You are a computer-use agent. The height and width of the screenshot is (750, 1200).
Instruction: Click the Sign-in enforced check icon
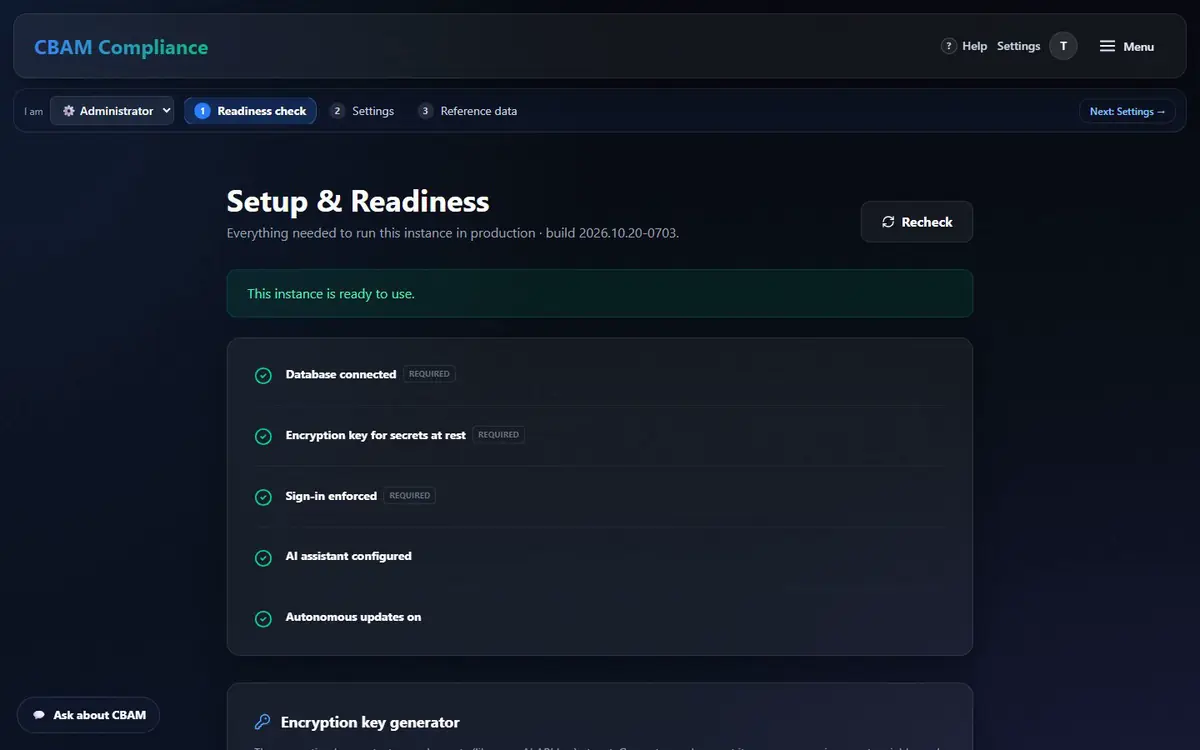coord(263,497)
